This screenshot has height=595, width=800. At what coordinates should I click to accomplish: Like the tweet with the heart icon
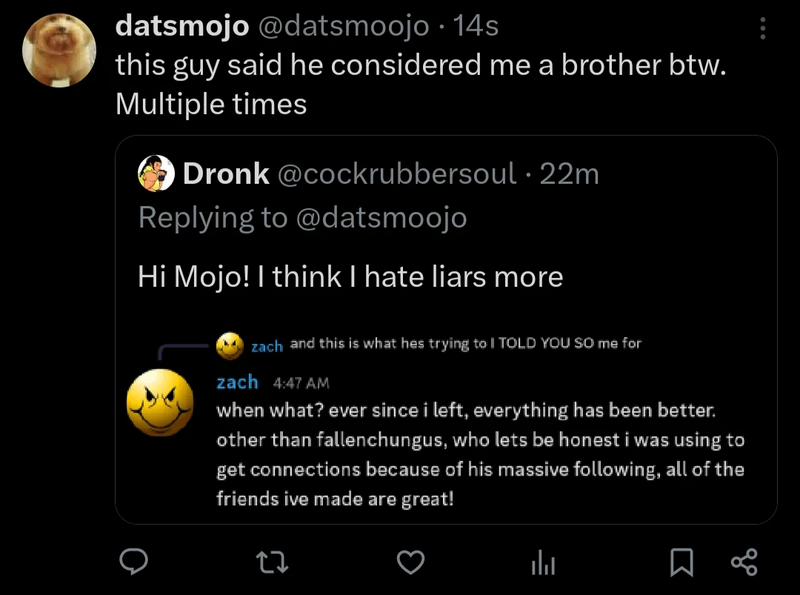(x=410, y=563)
